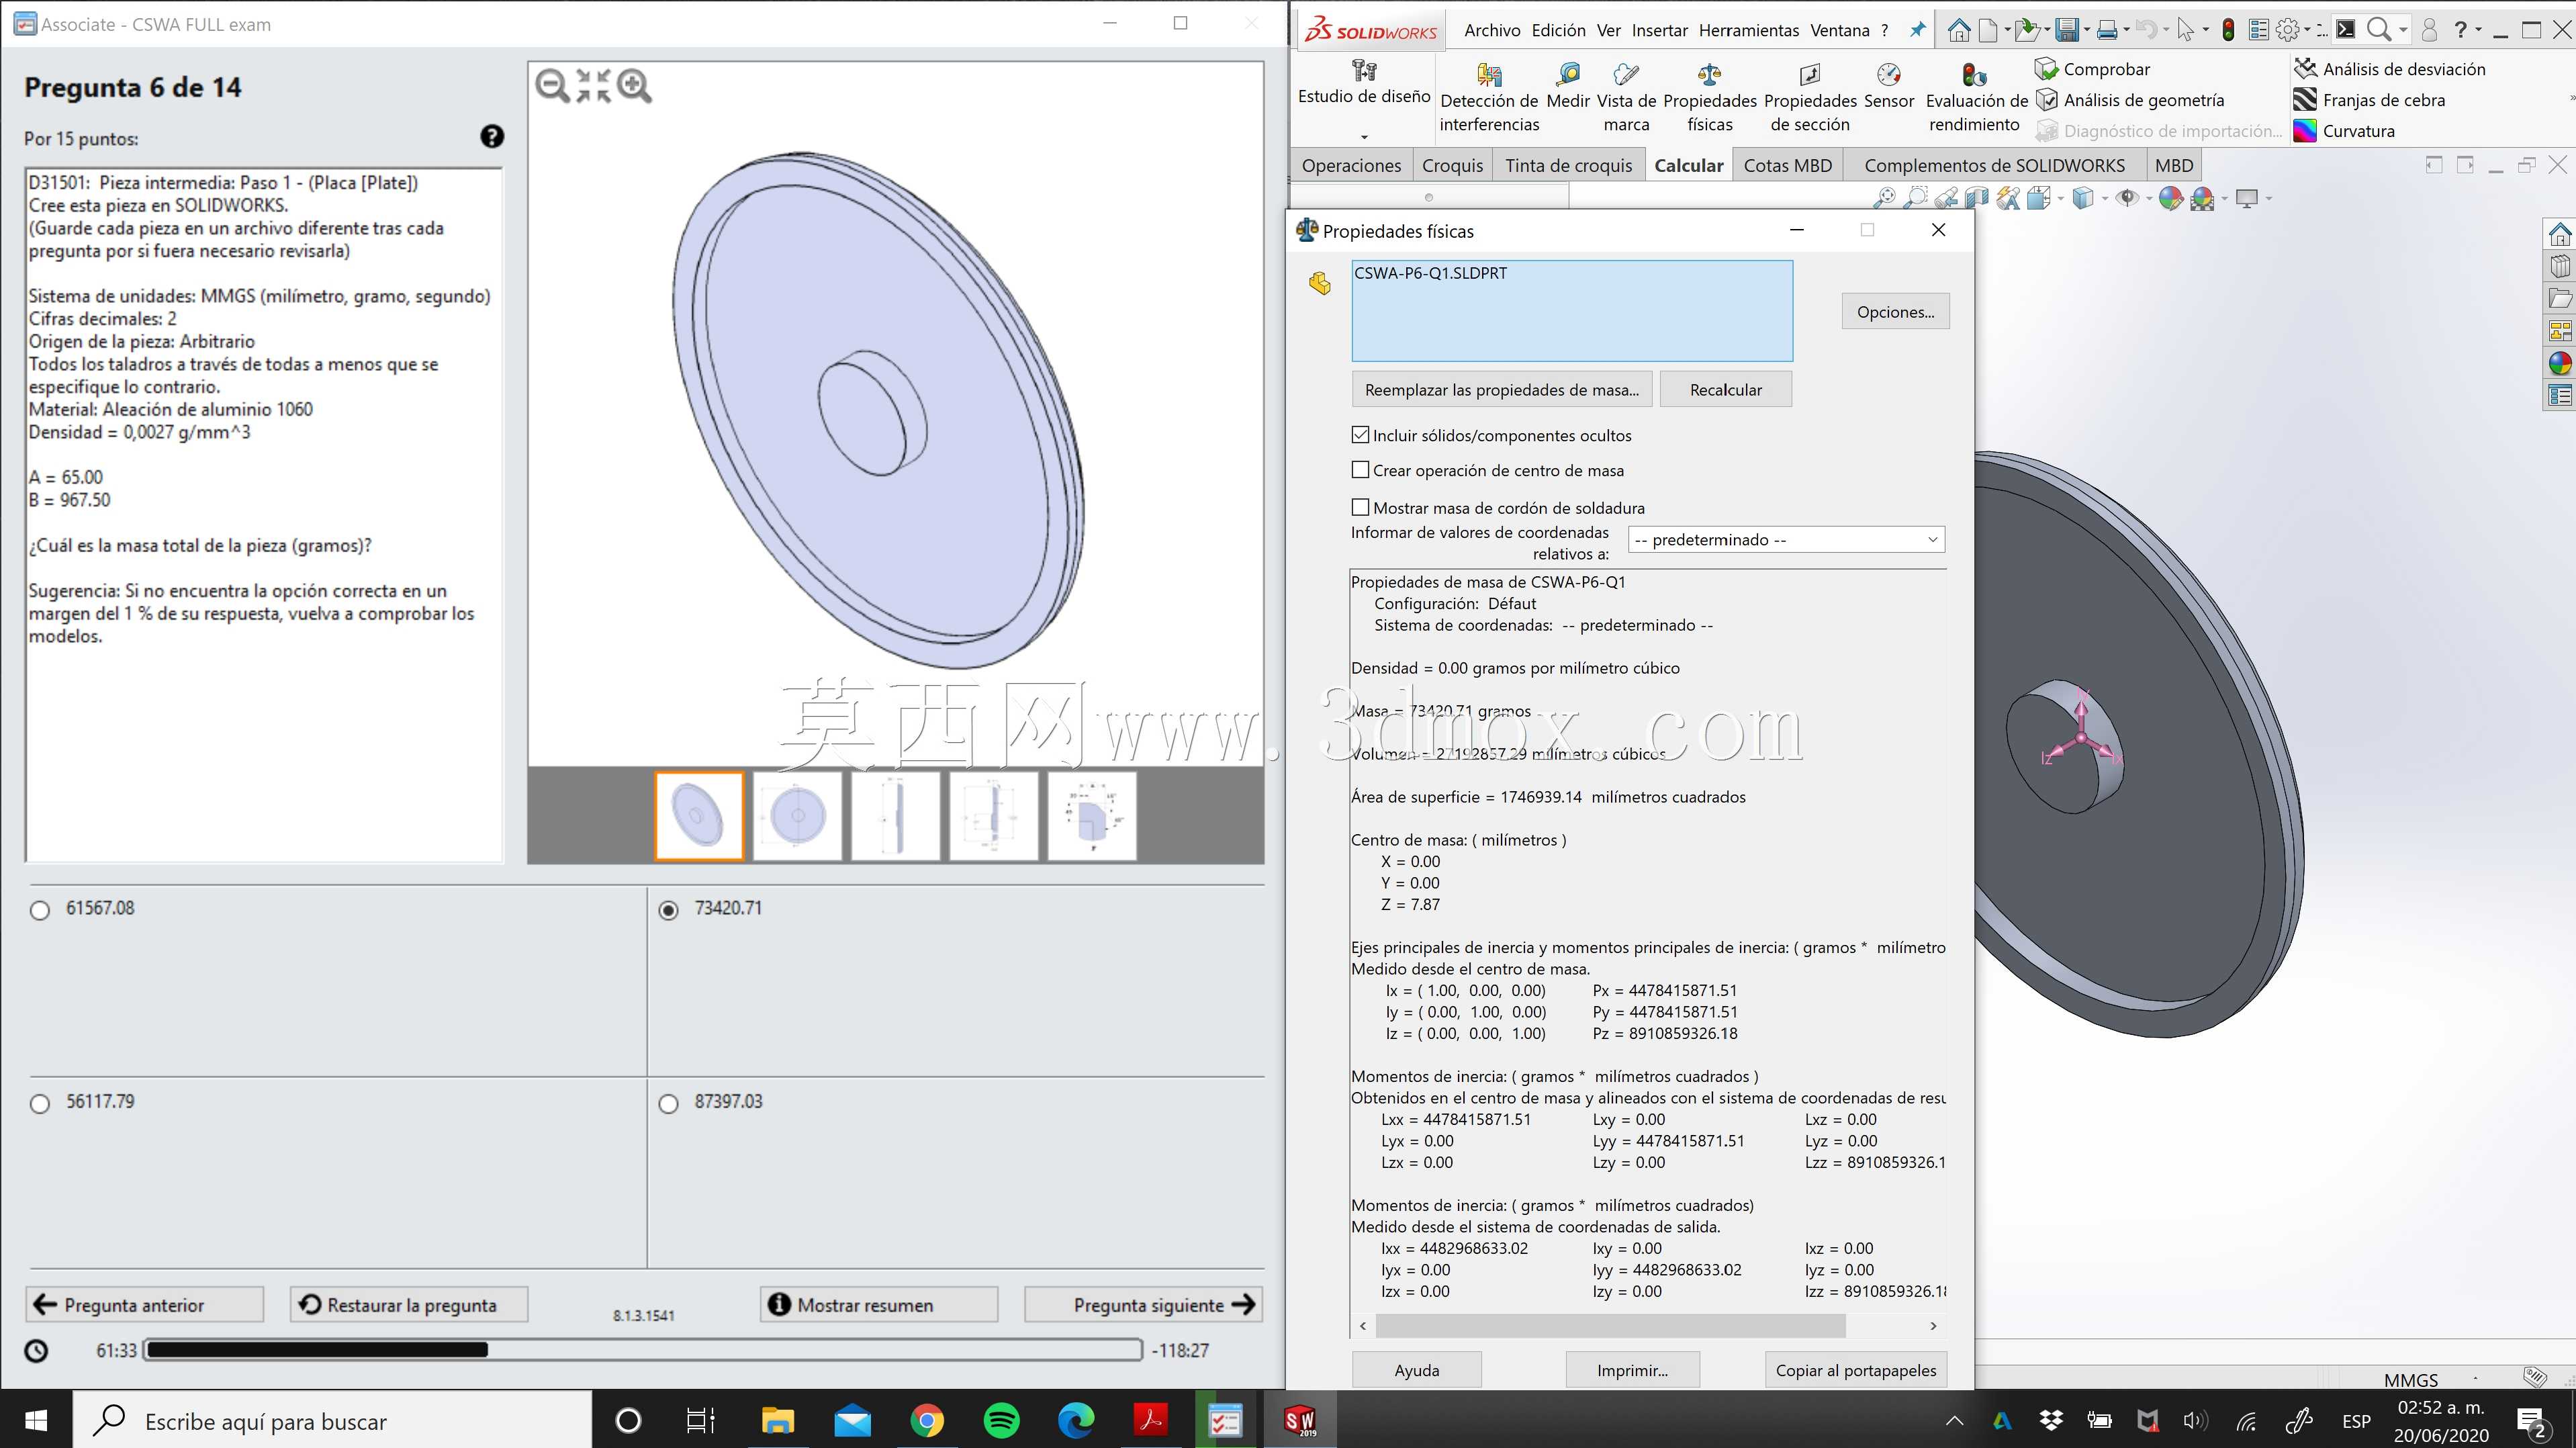Open the display style dropdown in viewport
The image size is (2576, 1448).
2105,198
